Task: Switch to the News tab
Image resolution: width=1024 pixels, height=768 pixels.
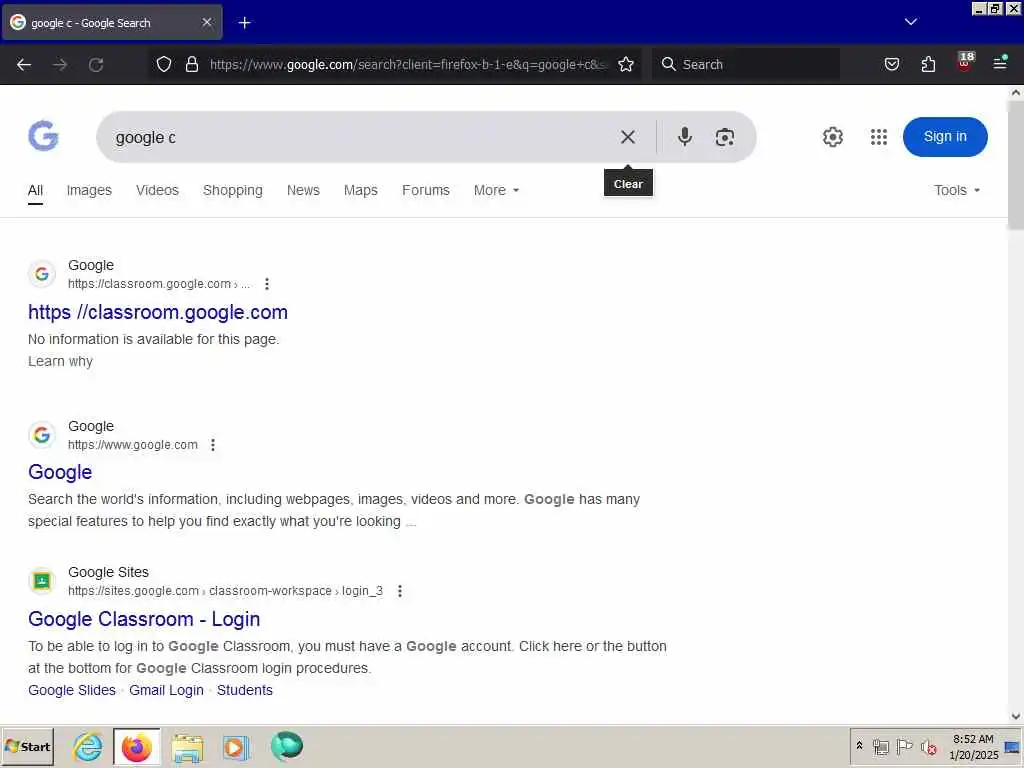Action: point(303,190)
